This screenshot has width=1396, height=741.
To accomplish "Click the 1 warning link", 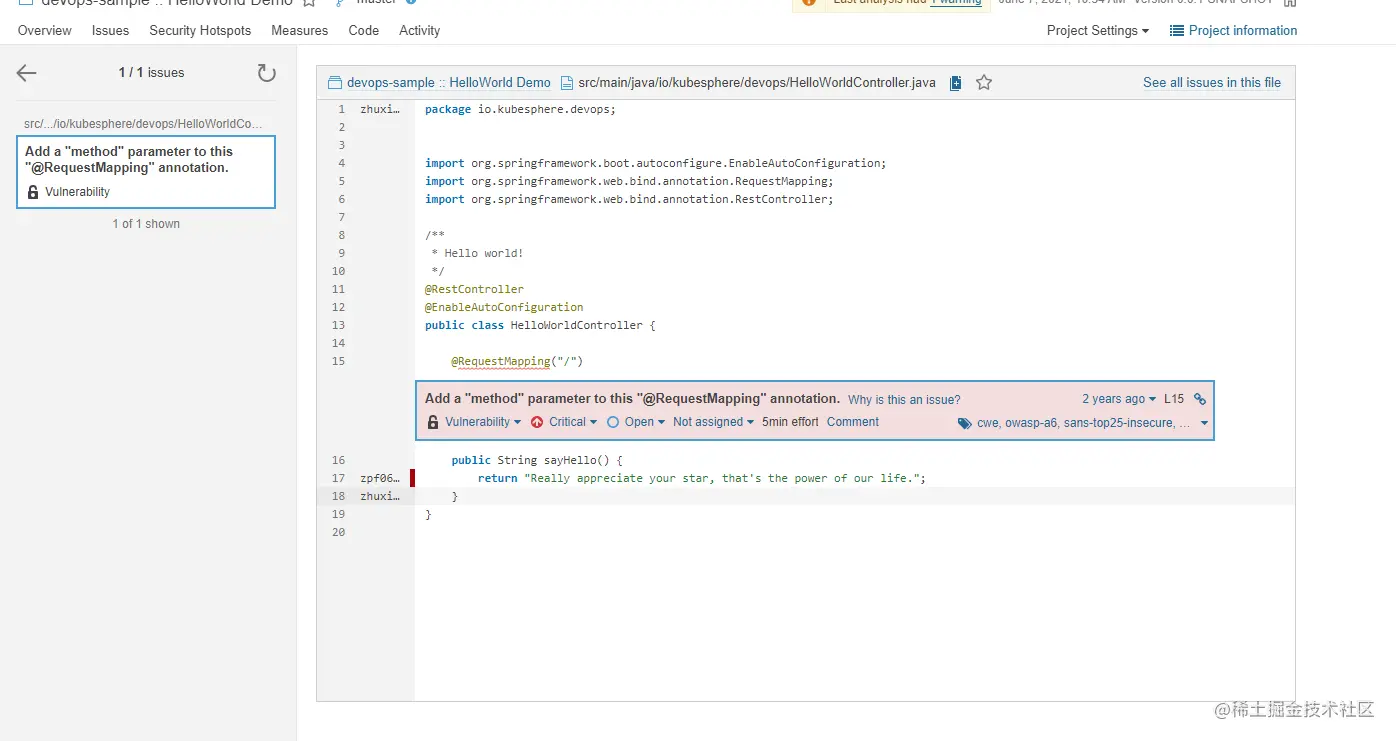I will coord(956,2).
